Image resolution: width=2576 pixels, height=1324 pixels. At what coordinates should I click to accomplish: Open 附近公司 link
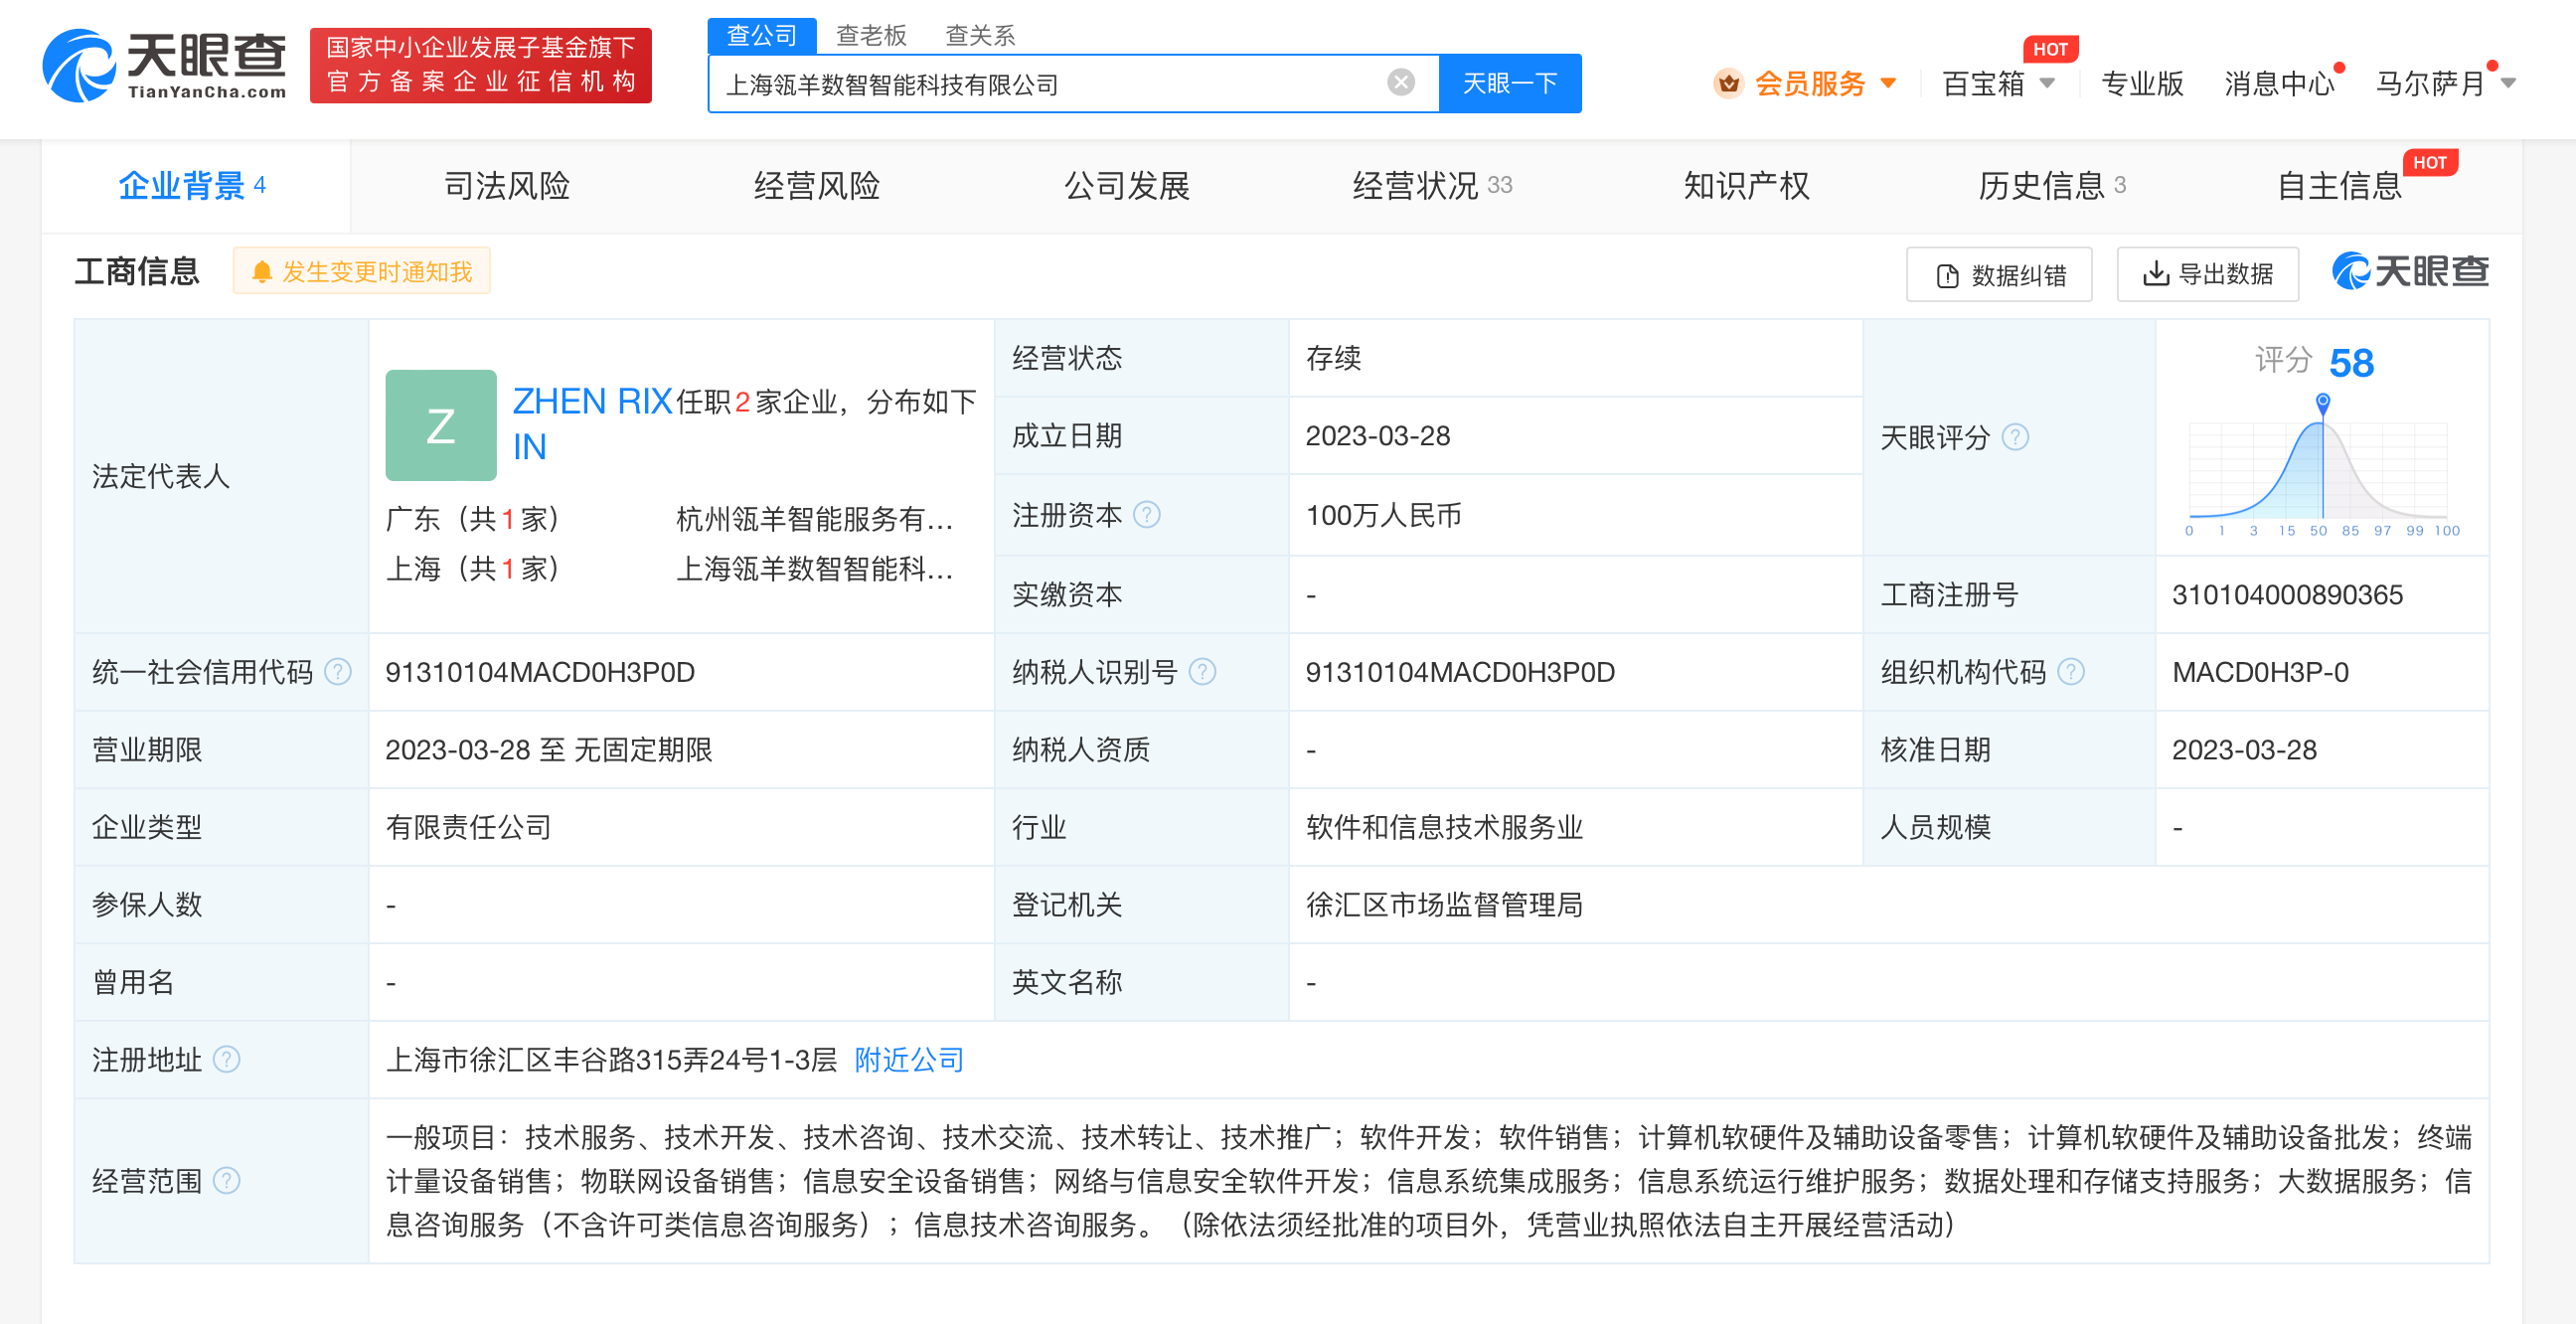[909, 1059]
